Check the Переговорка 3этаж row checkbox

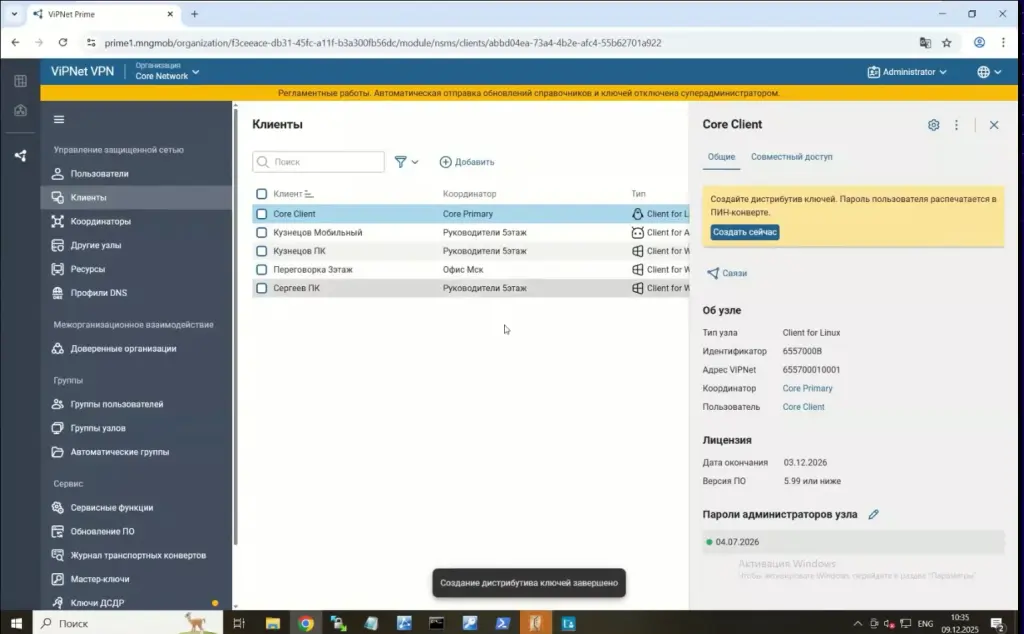261,270
